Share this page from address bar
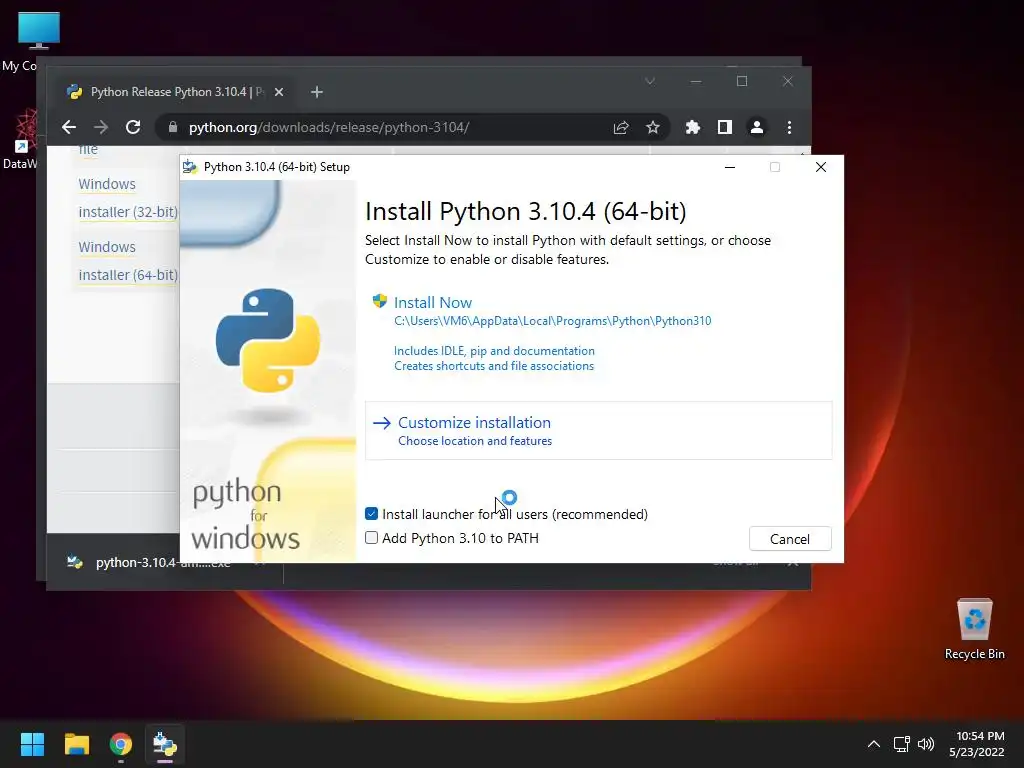 point(621,127)
